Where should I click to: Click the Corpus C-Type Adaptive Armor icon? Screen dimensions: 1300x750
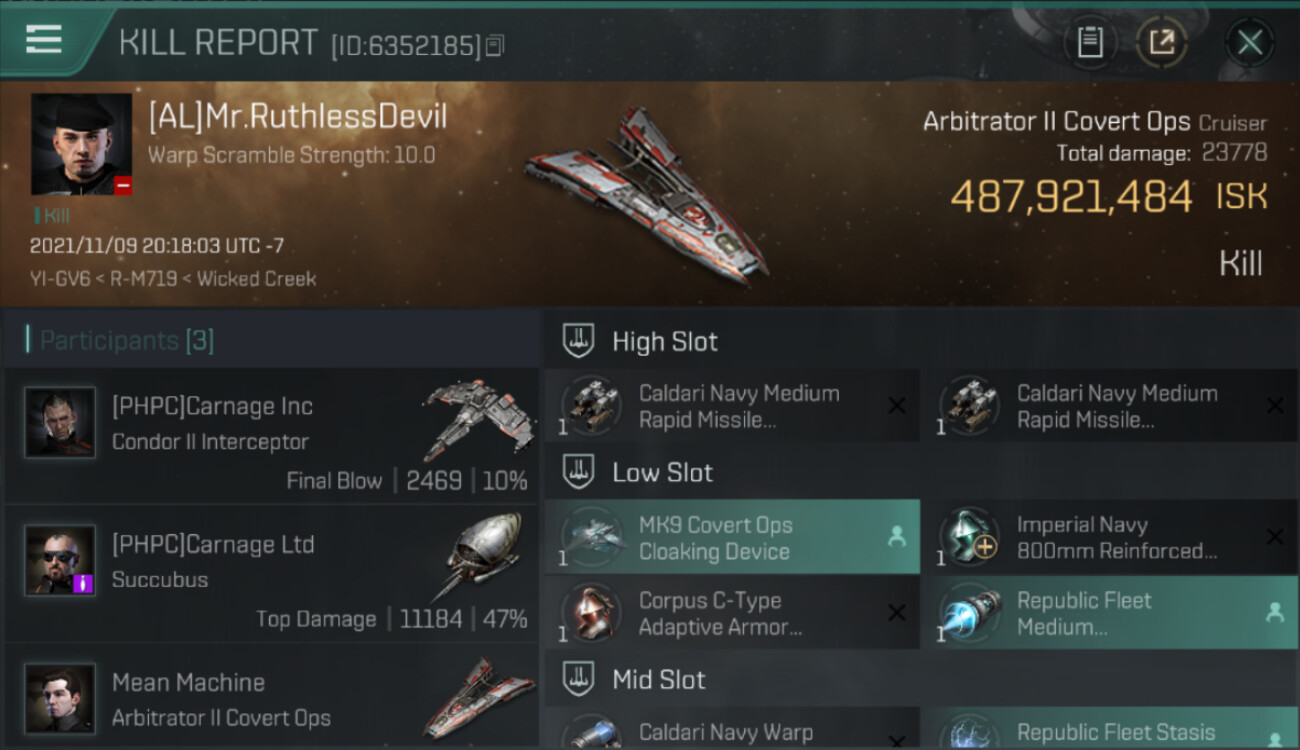click(590, 613)
